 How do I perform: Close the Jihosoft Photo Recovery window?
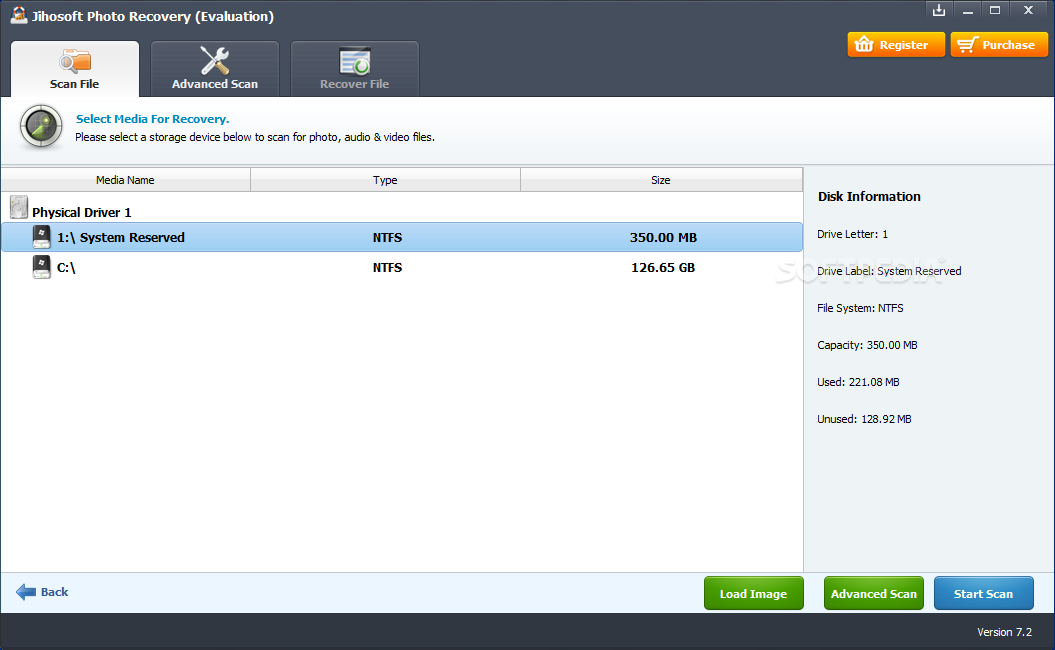[1028, 10]
